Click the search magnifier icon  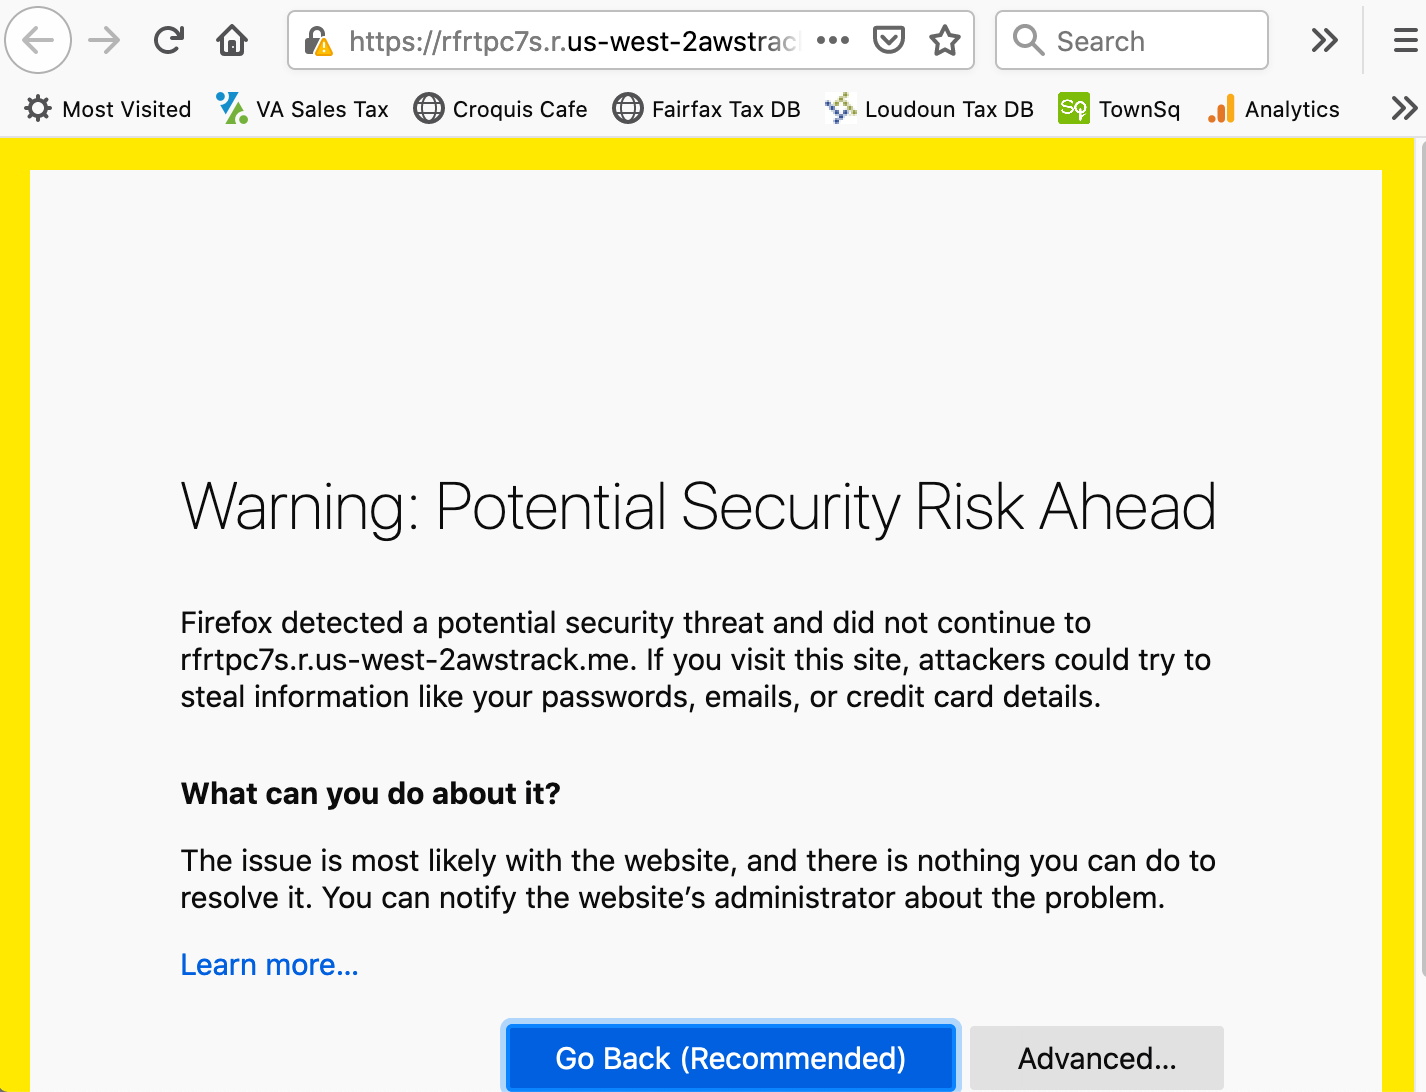tap(1028, 40)
